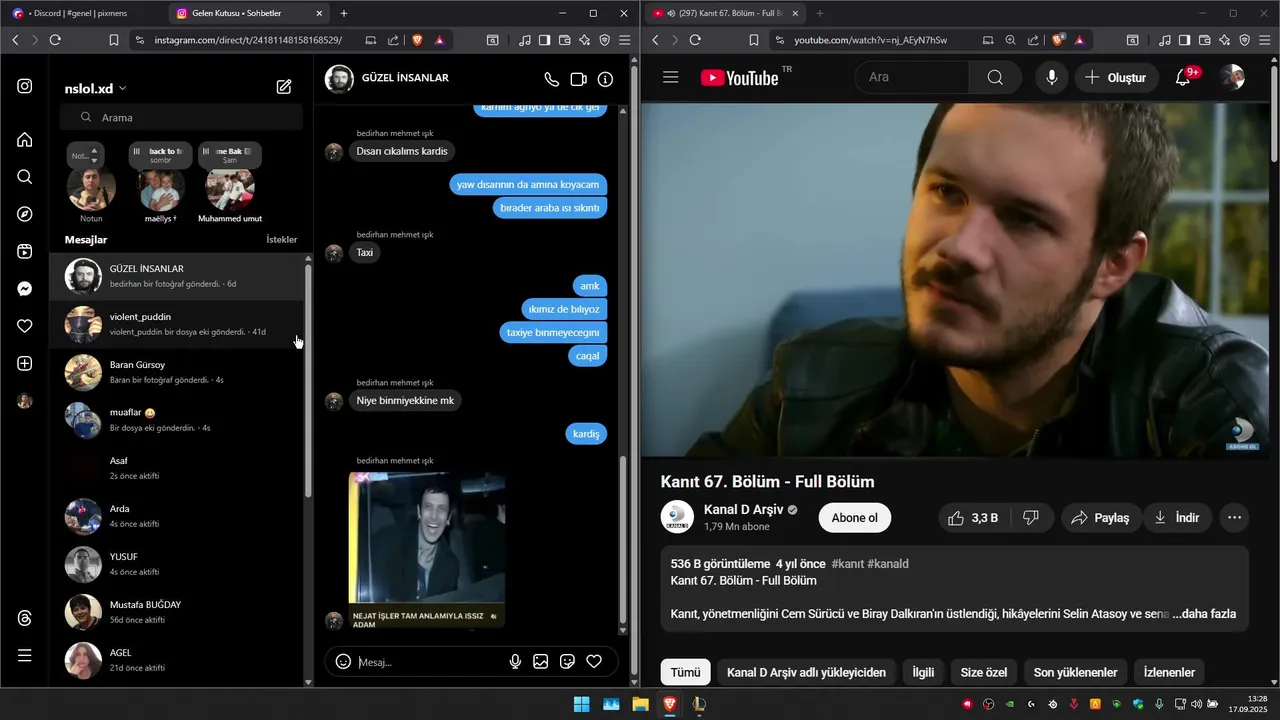Select İzlenenler filter chip
Screen dimensions: 1280x720
point(1169,672)
